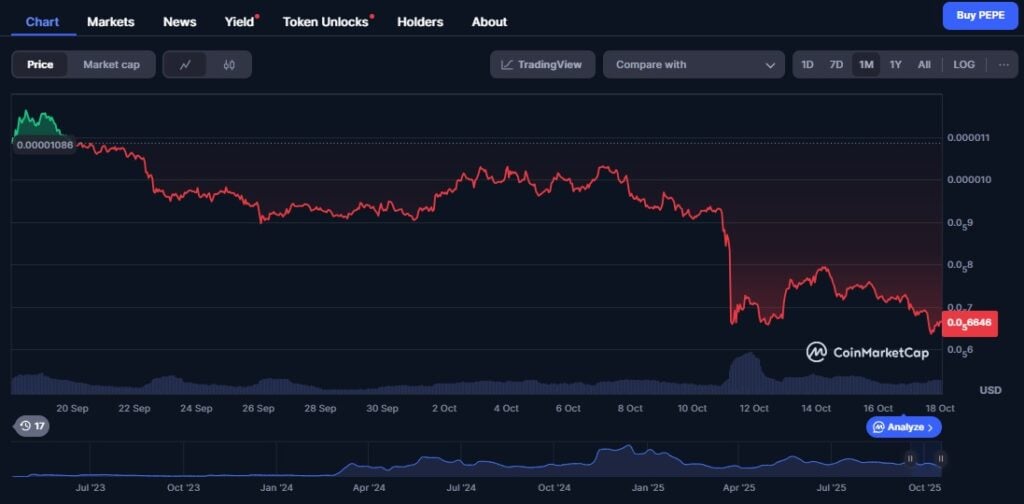Select the 1M time range
This screenshot has height=504, width=1024.
click(866, 65)
